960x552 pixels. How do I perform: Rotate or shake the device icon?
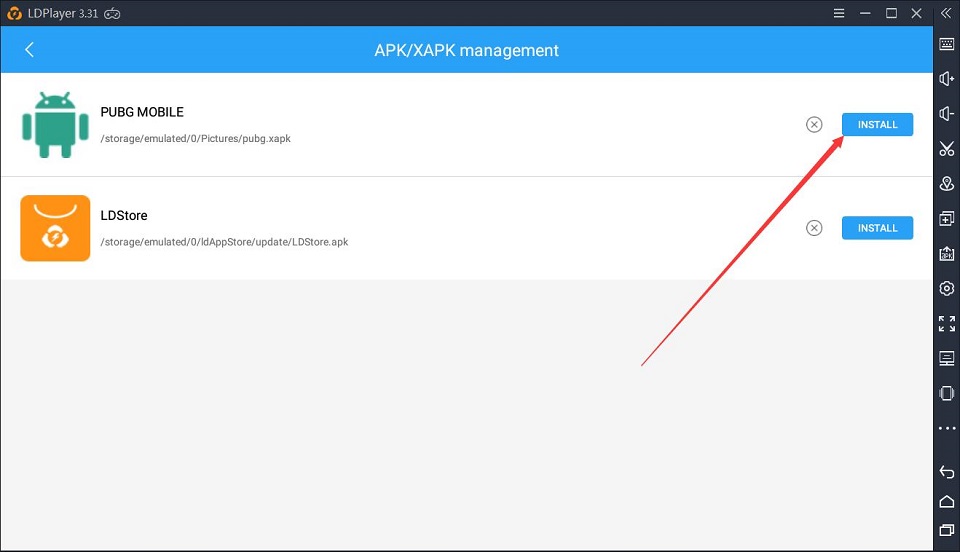pos(947,393)
